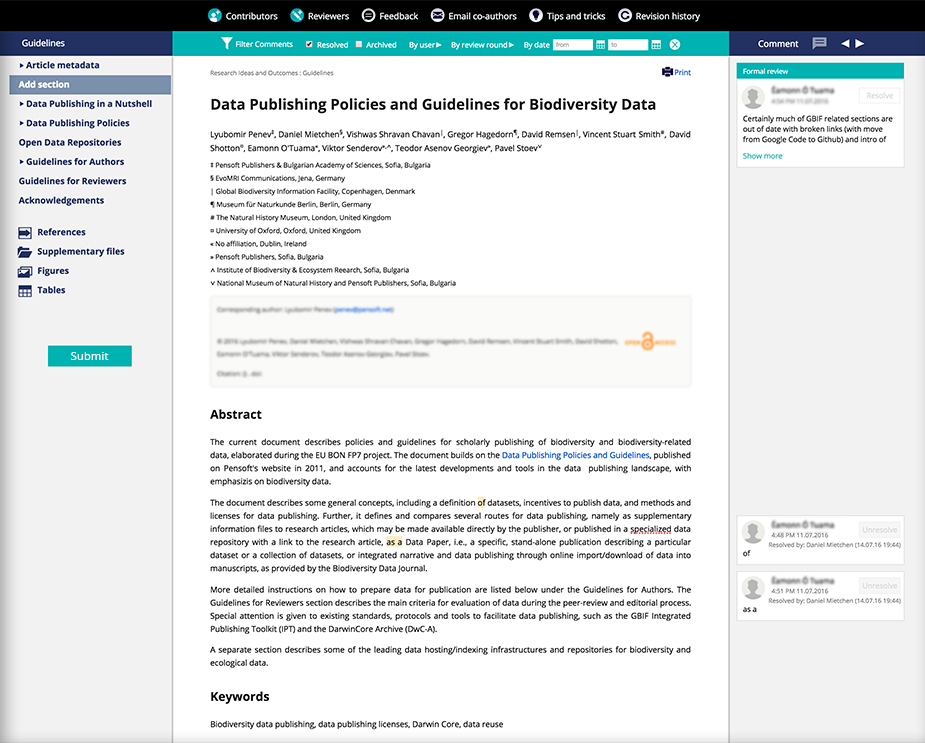Screen dimensions: 925x743
Task: Click the Filter Comments funnel icon
Action: [x=227, y=43]
